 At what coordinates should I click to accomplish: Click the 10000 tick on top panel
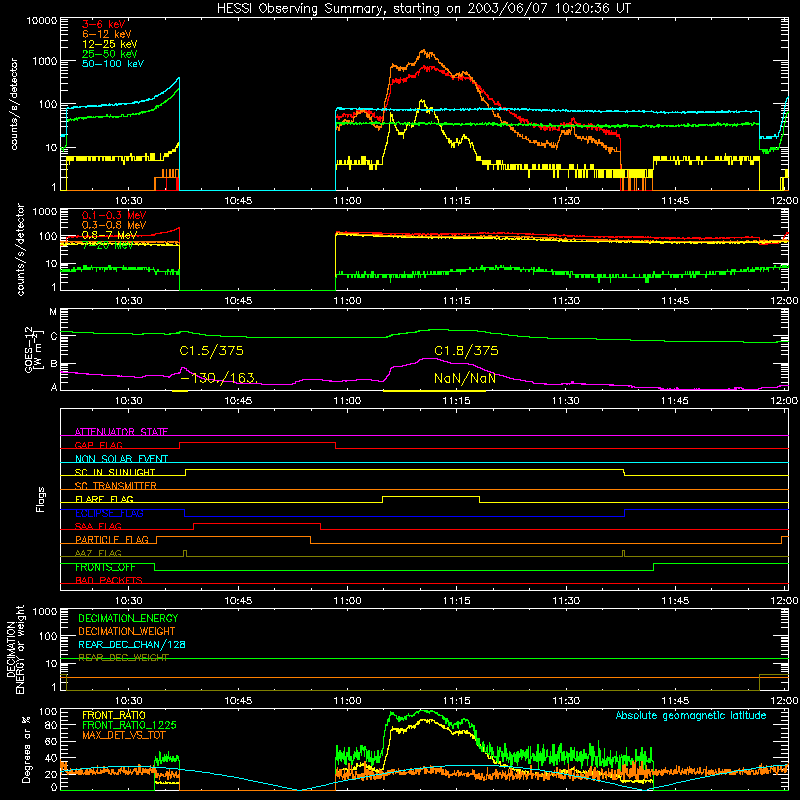42,21
